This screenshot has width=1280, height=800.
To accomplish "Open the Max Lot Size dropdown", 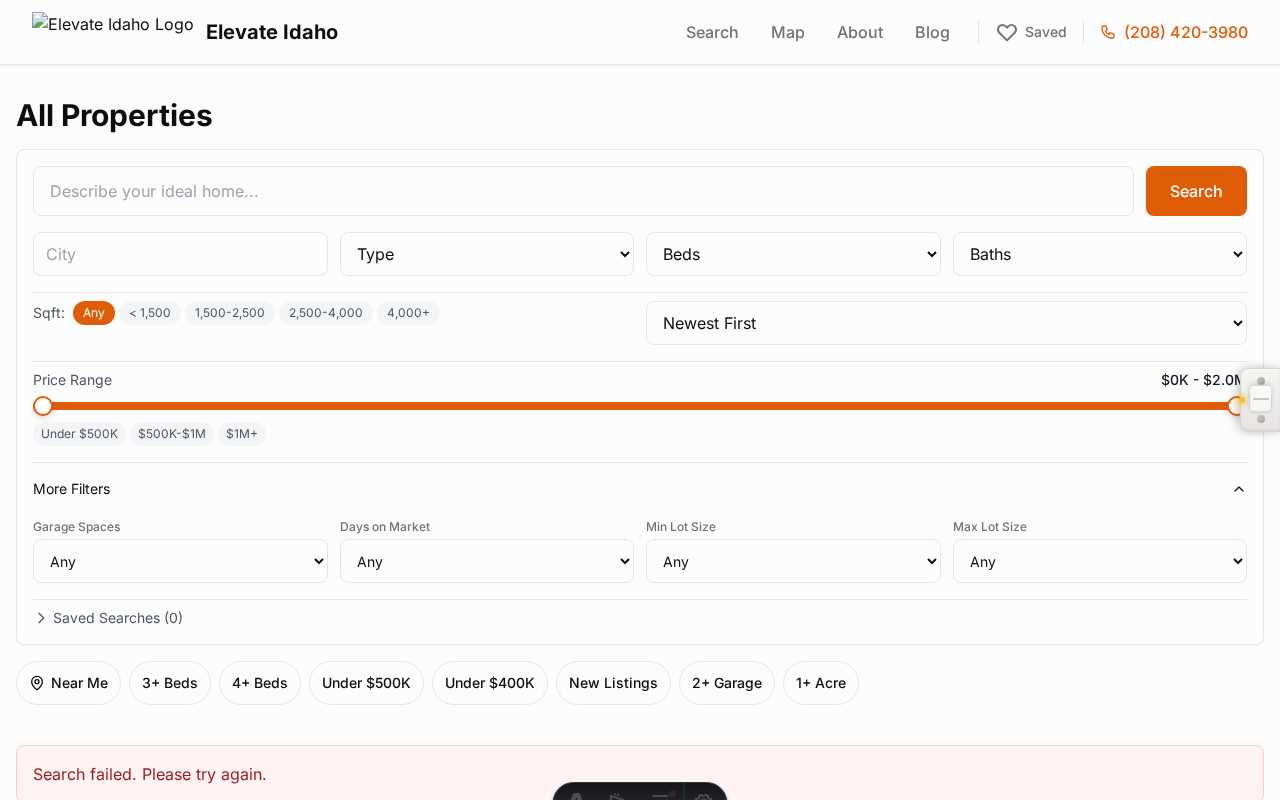I will [x=1100, y=561].
